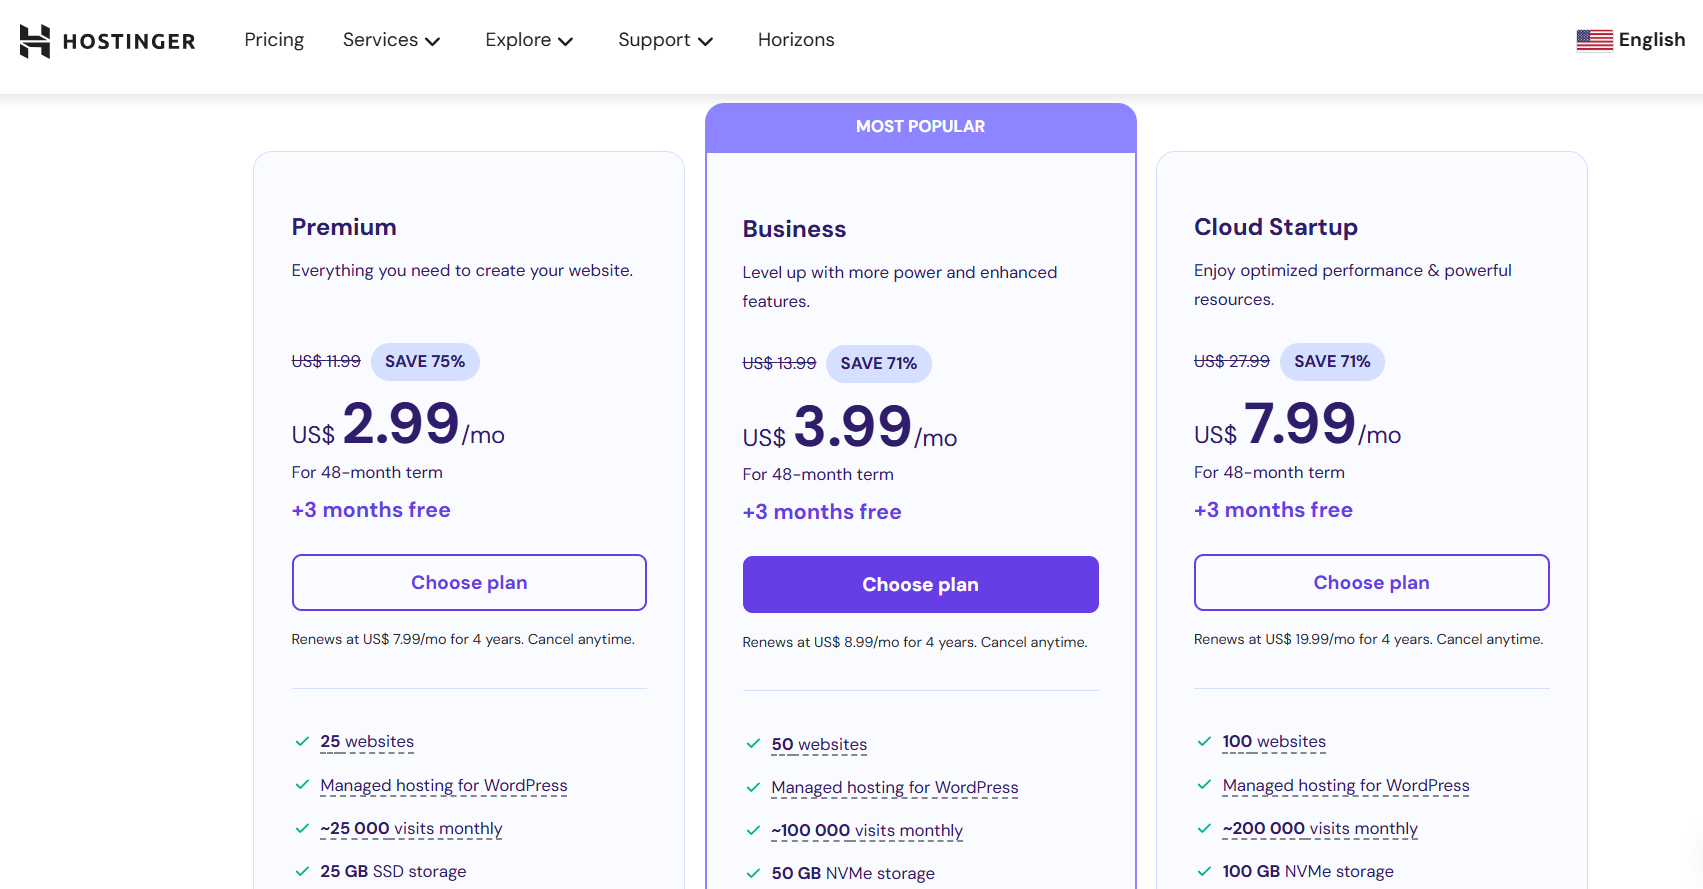Choose the Business plan
Image resolution: width=1703 pixels, height=889 pixels.
pyautogui.click(x=920, y=584)
